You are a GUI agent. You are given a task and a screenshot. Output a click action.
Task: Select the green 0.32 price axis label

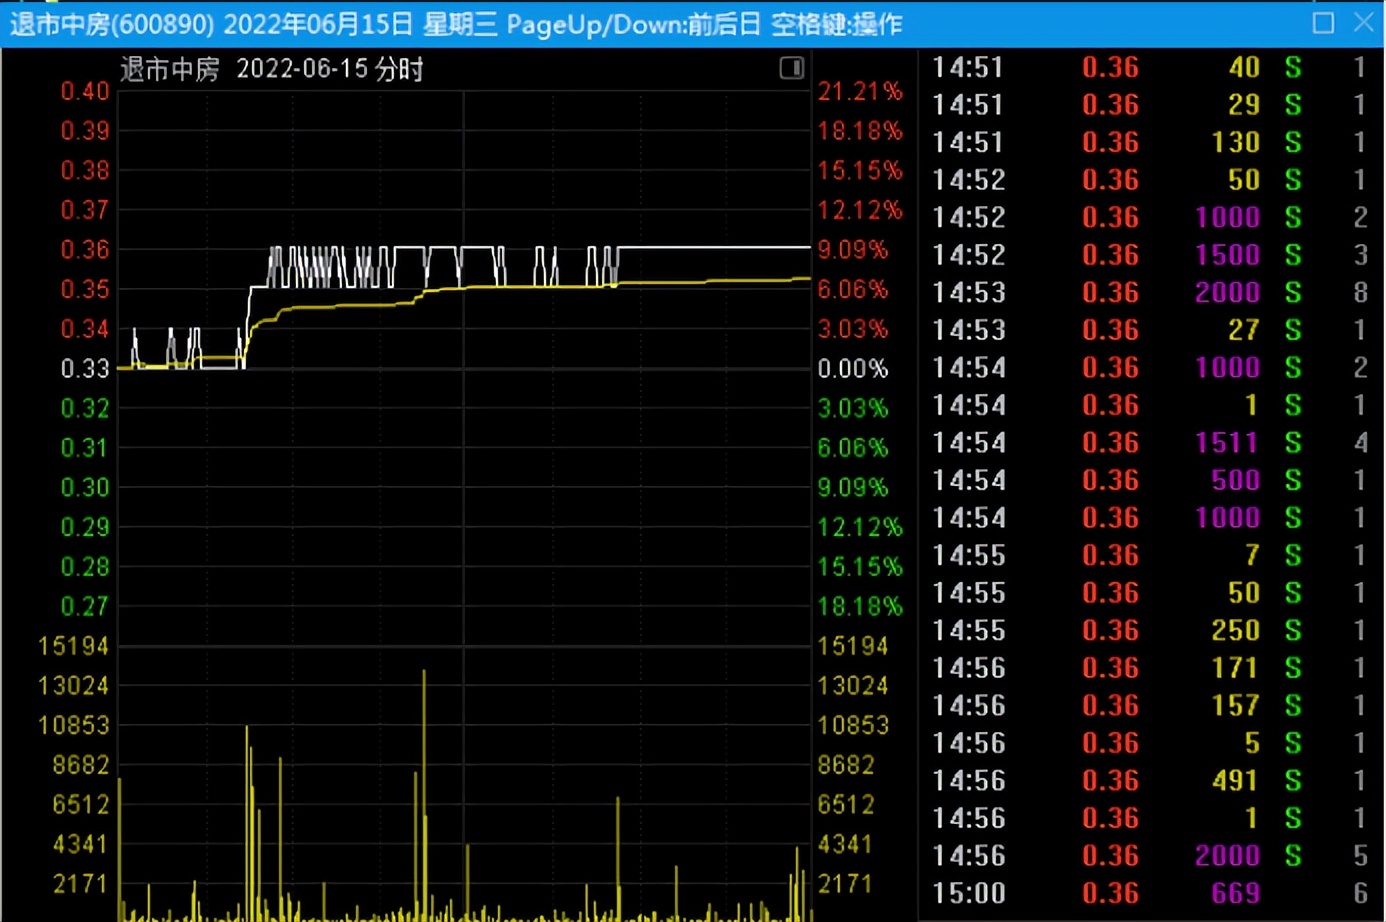pyautogui.click(x=85, y=408)
